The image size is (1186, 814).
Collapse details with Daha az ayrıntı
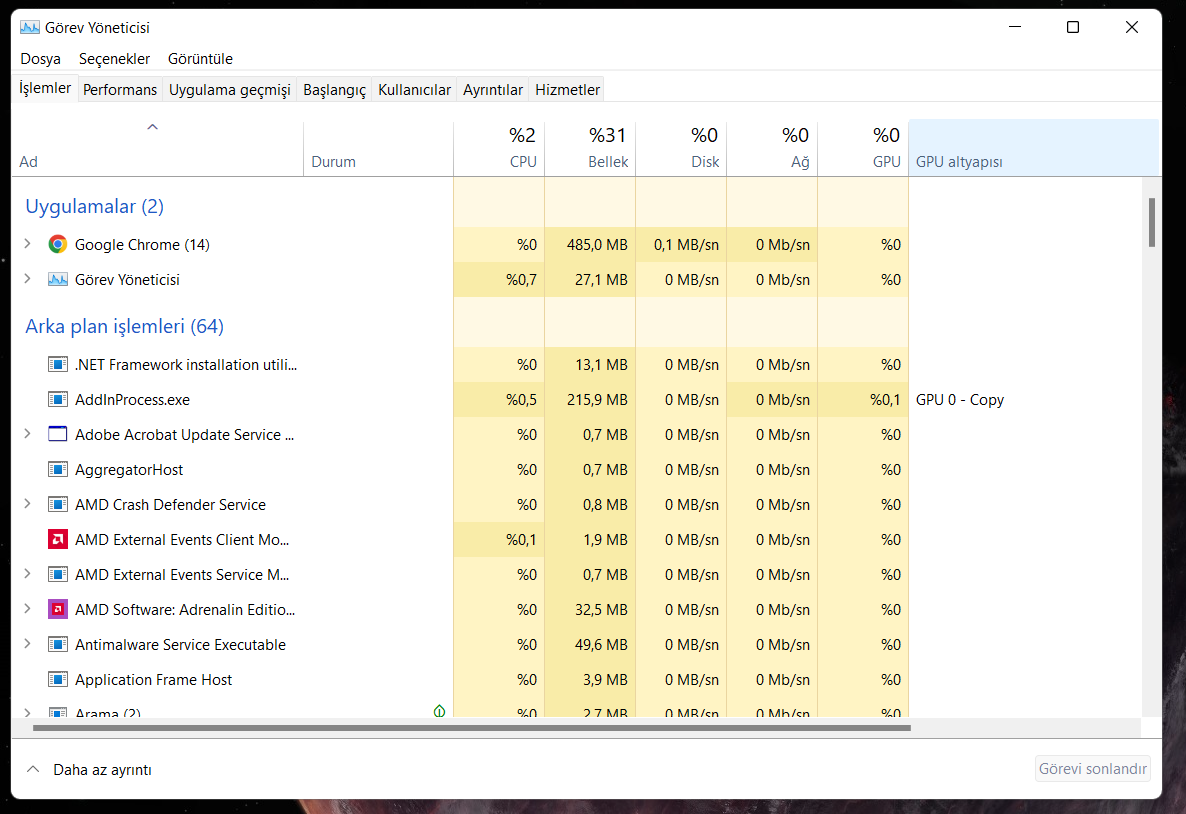(x=89, y=769)
